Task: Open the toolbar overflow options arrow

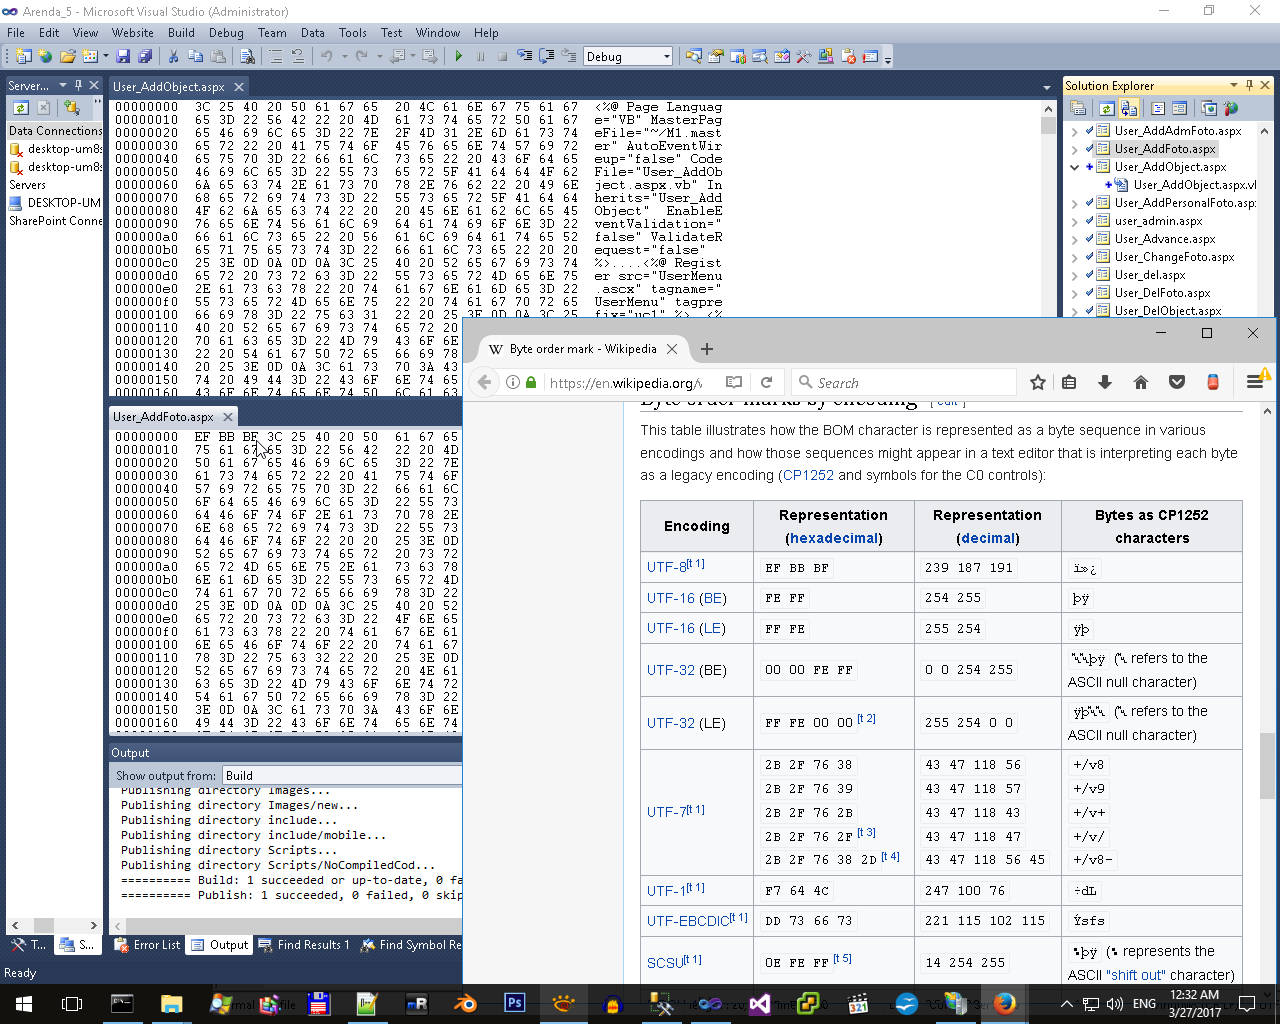Action: click(x=888, y=58)
